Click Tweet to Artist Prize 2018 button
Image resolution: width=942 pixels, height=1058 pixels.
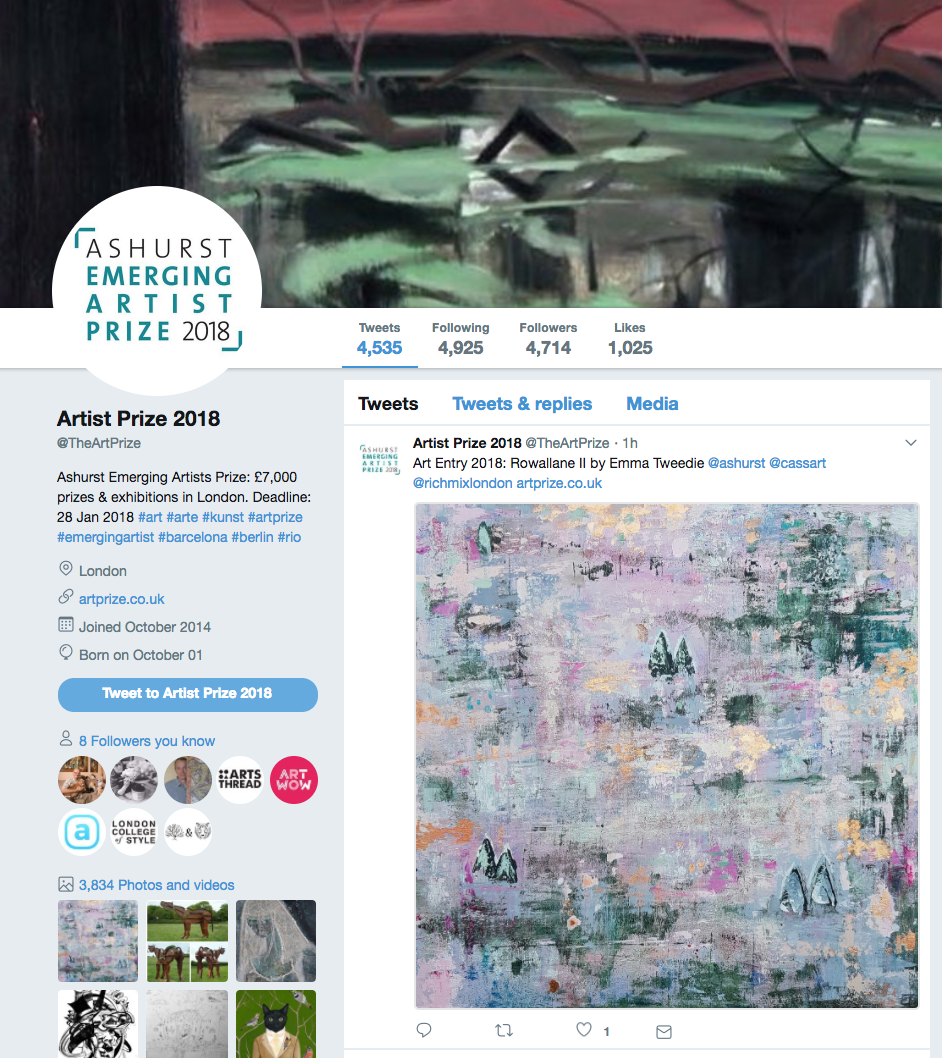(188, 694)
